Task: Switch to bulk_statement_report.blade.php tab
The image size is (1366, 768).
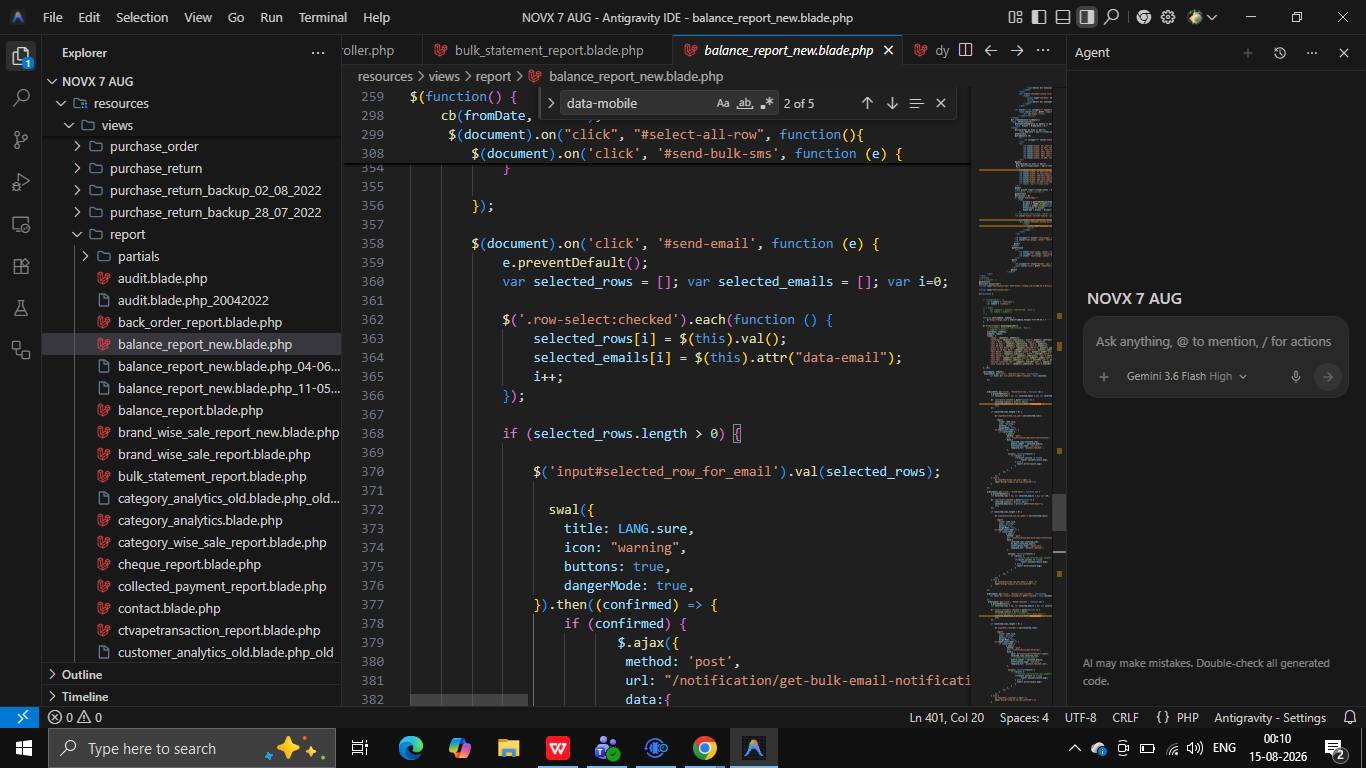Action: (x=548, y=50)
